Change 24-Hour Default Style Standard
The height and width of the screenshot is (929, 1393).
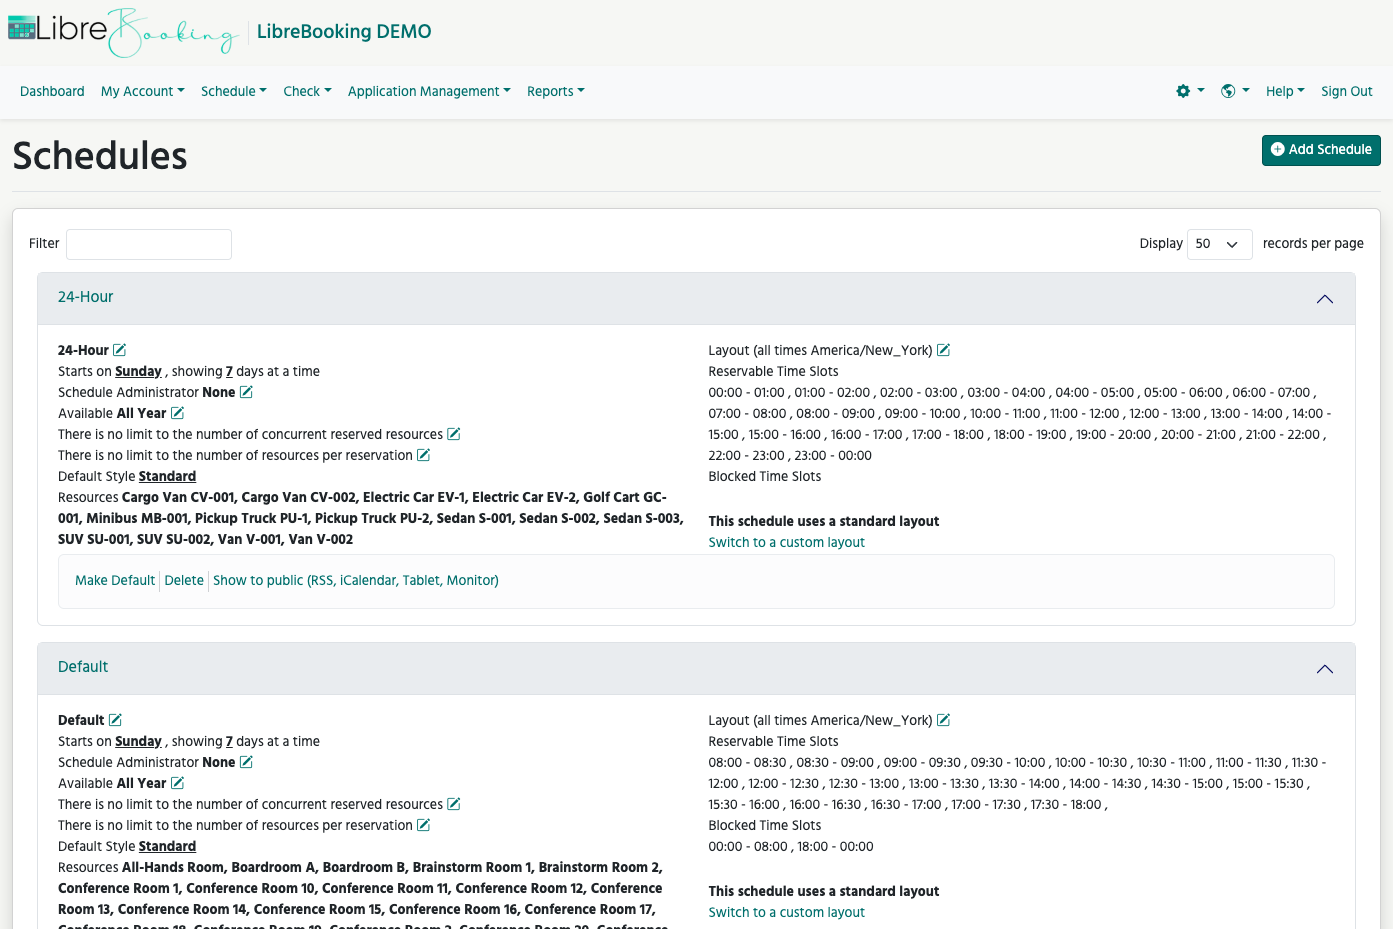pos(167,476)
